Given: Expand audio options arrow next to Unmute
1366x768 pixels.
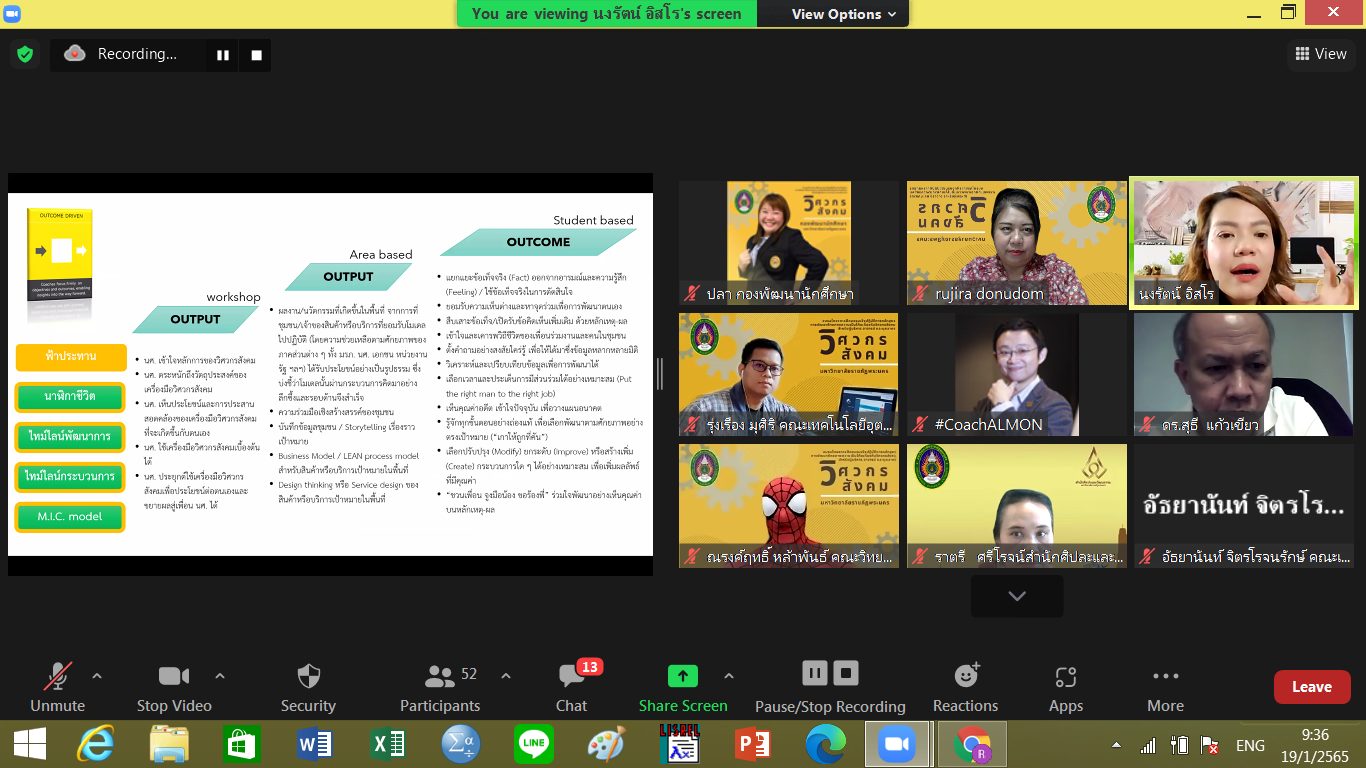Looking at the screenshot, I should pyautogui.click(x=97, y=676).
